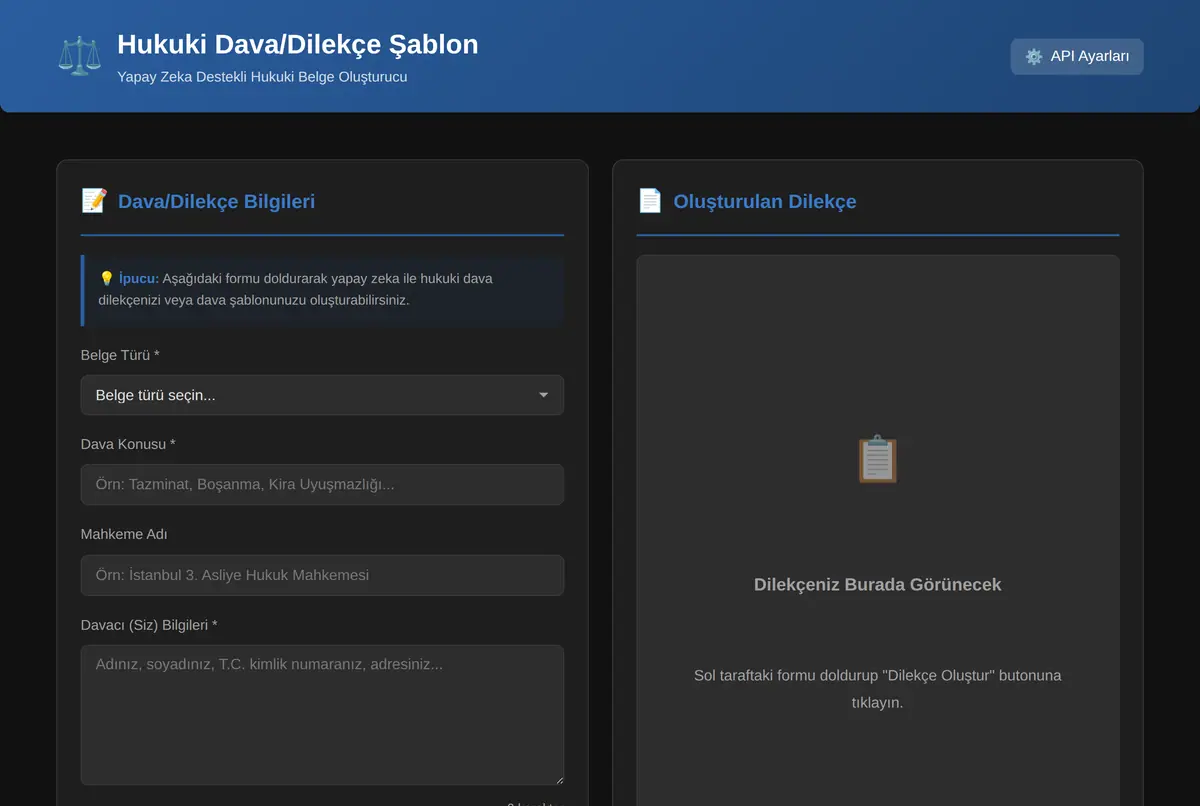Click the İpucu hint text
The width and height of the screenshot is (1200, 806).
[296, 289]
